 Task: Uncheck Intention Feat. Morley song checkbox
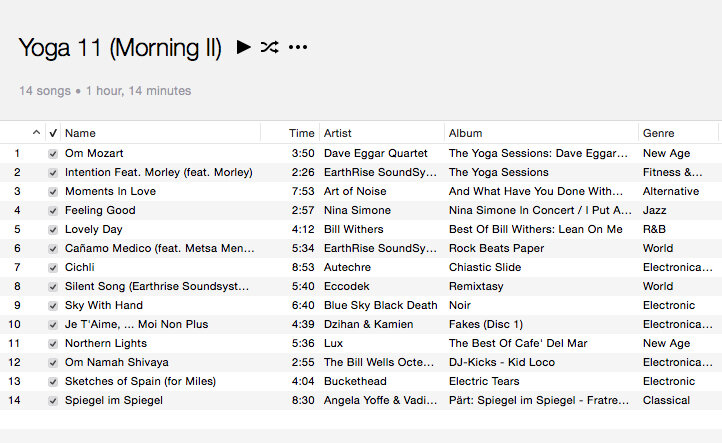click(x=53, y=173)
